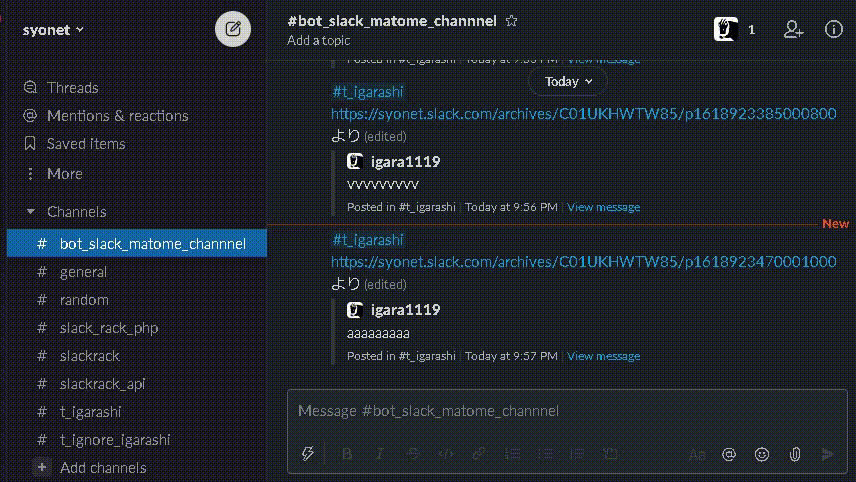856x482 pixels.
Task: Toggle the Aa formatting toolbar
Action: tap(697, 454)
